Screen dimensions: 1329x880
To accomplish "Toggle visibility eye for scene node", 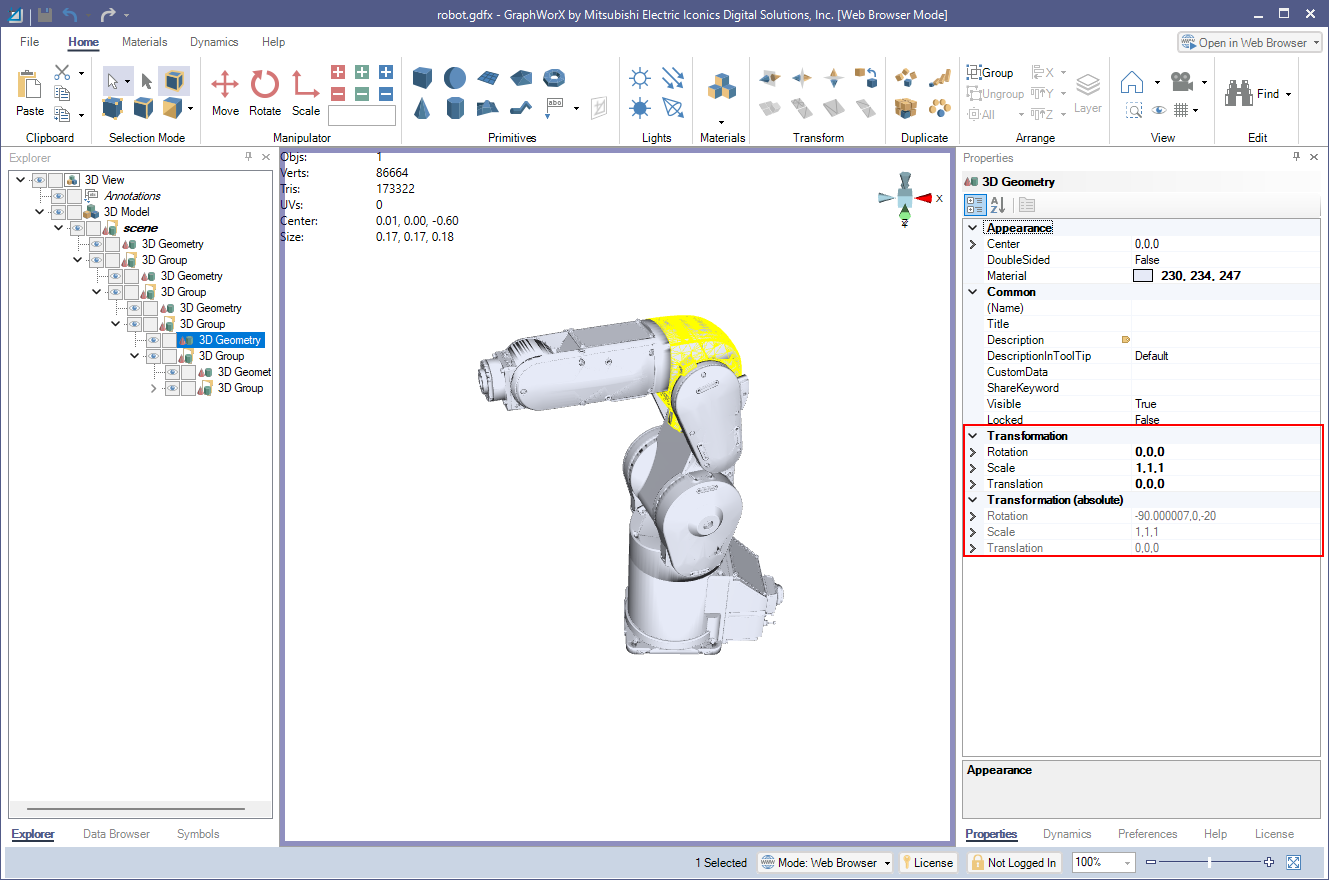I will [78, 228].
